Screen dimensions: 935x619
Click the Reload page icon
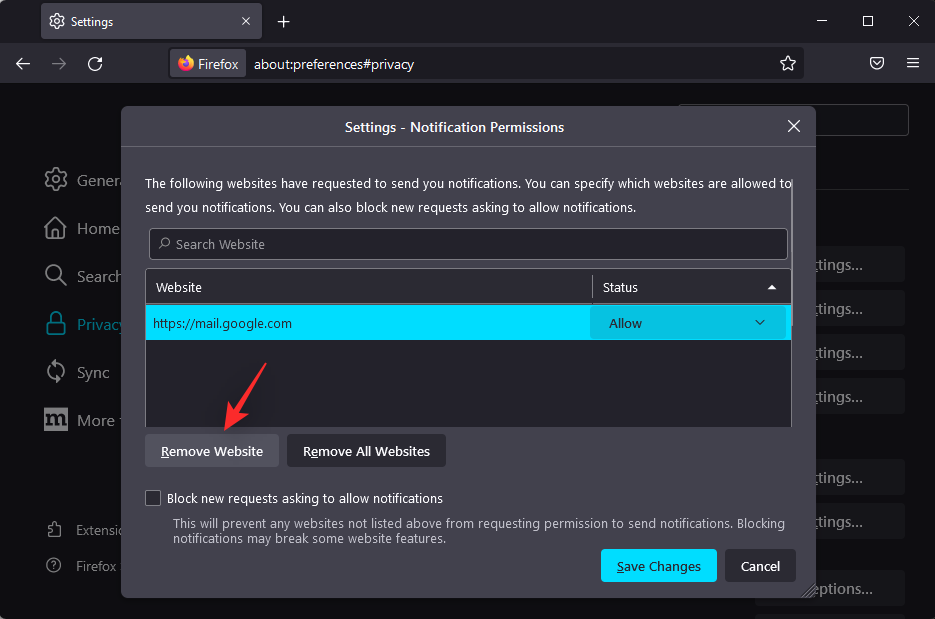[x=95, y=64]
